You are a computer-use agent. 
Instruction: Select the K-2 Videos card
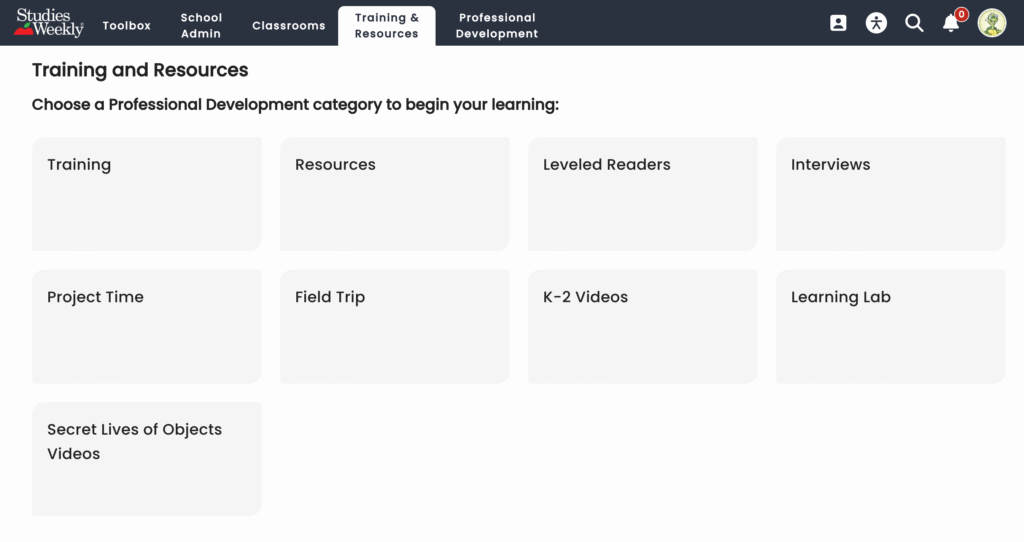[643, 327]
